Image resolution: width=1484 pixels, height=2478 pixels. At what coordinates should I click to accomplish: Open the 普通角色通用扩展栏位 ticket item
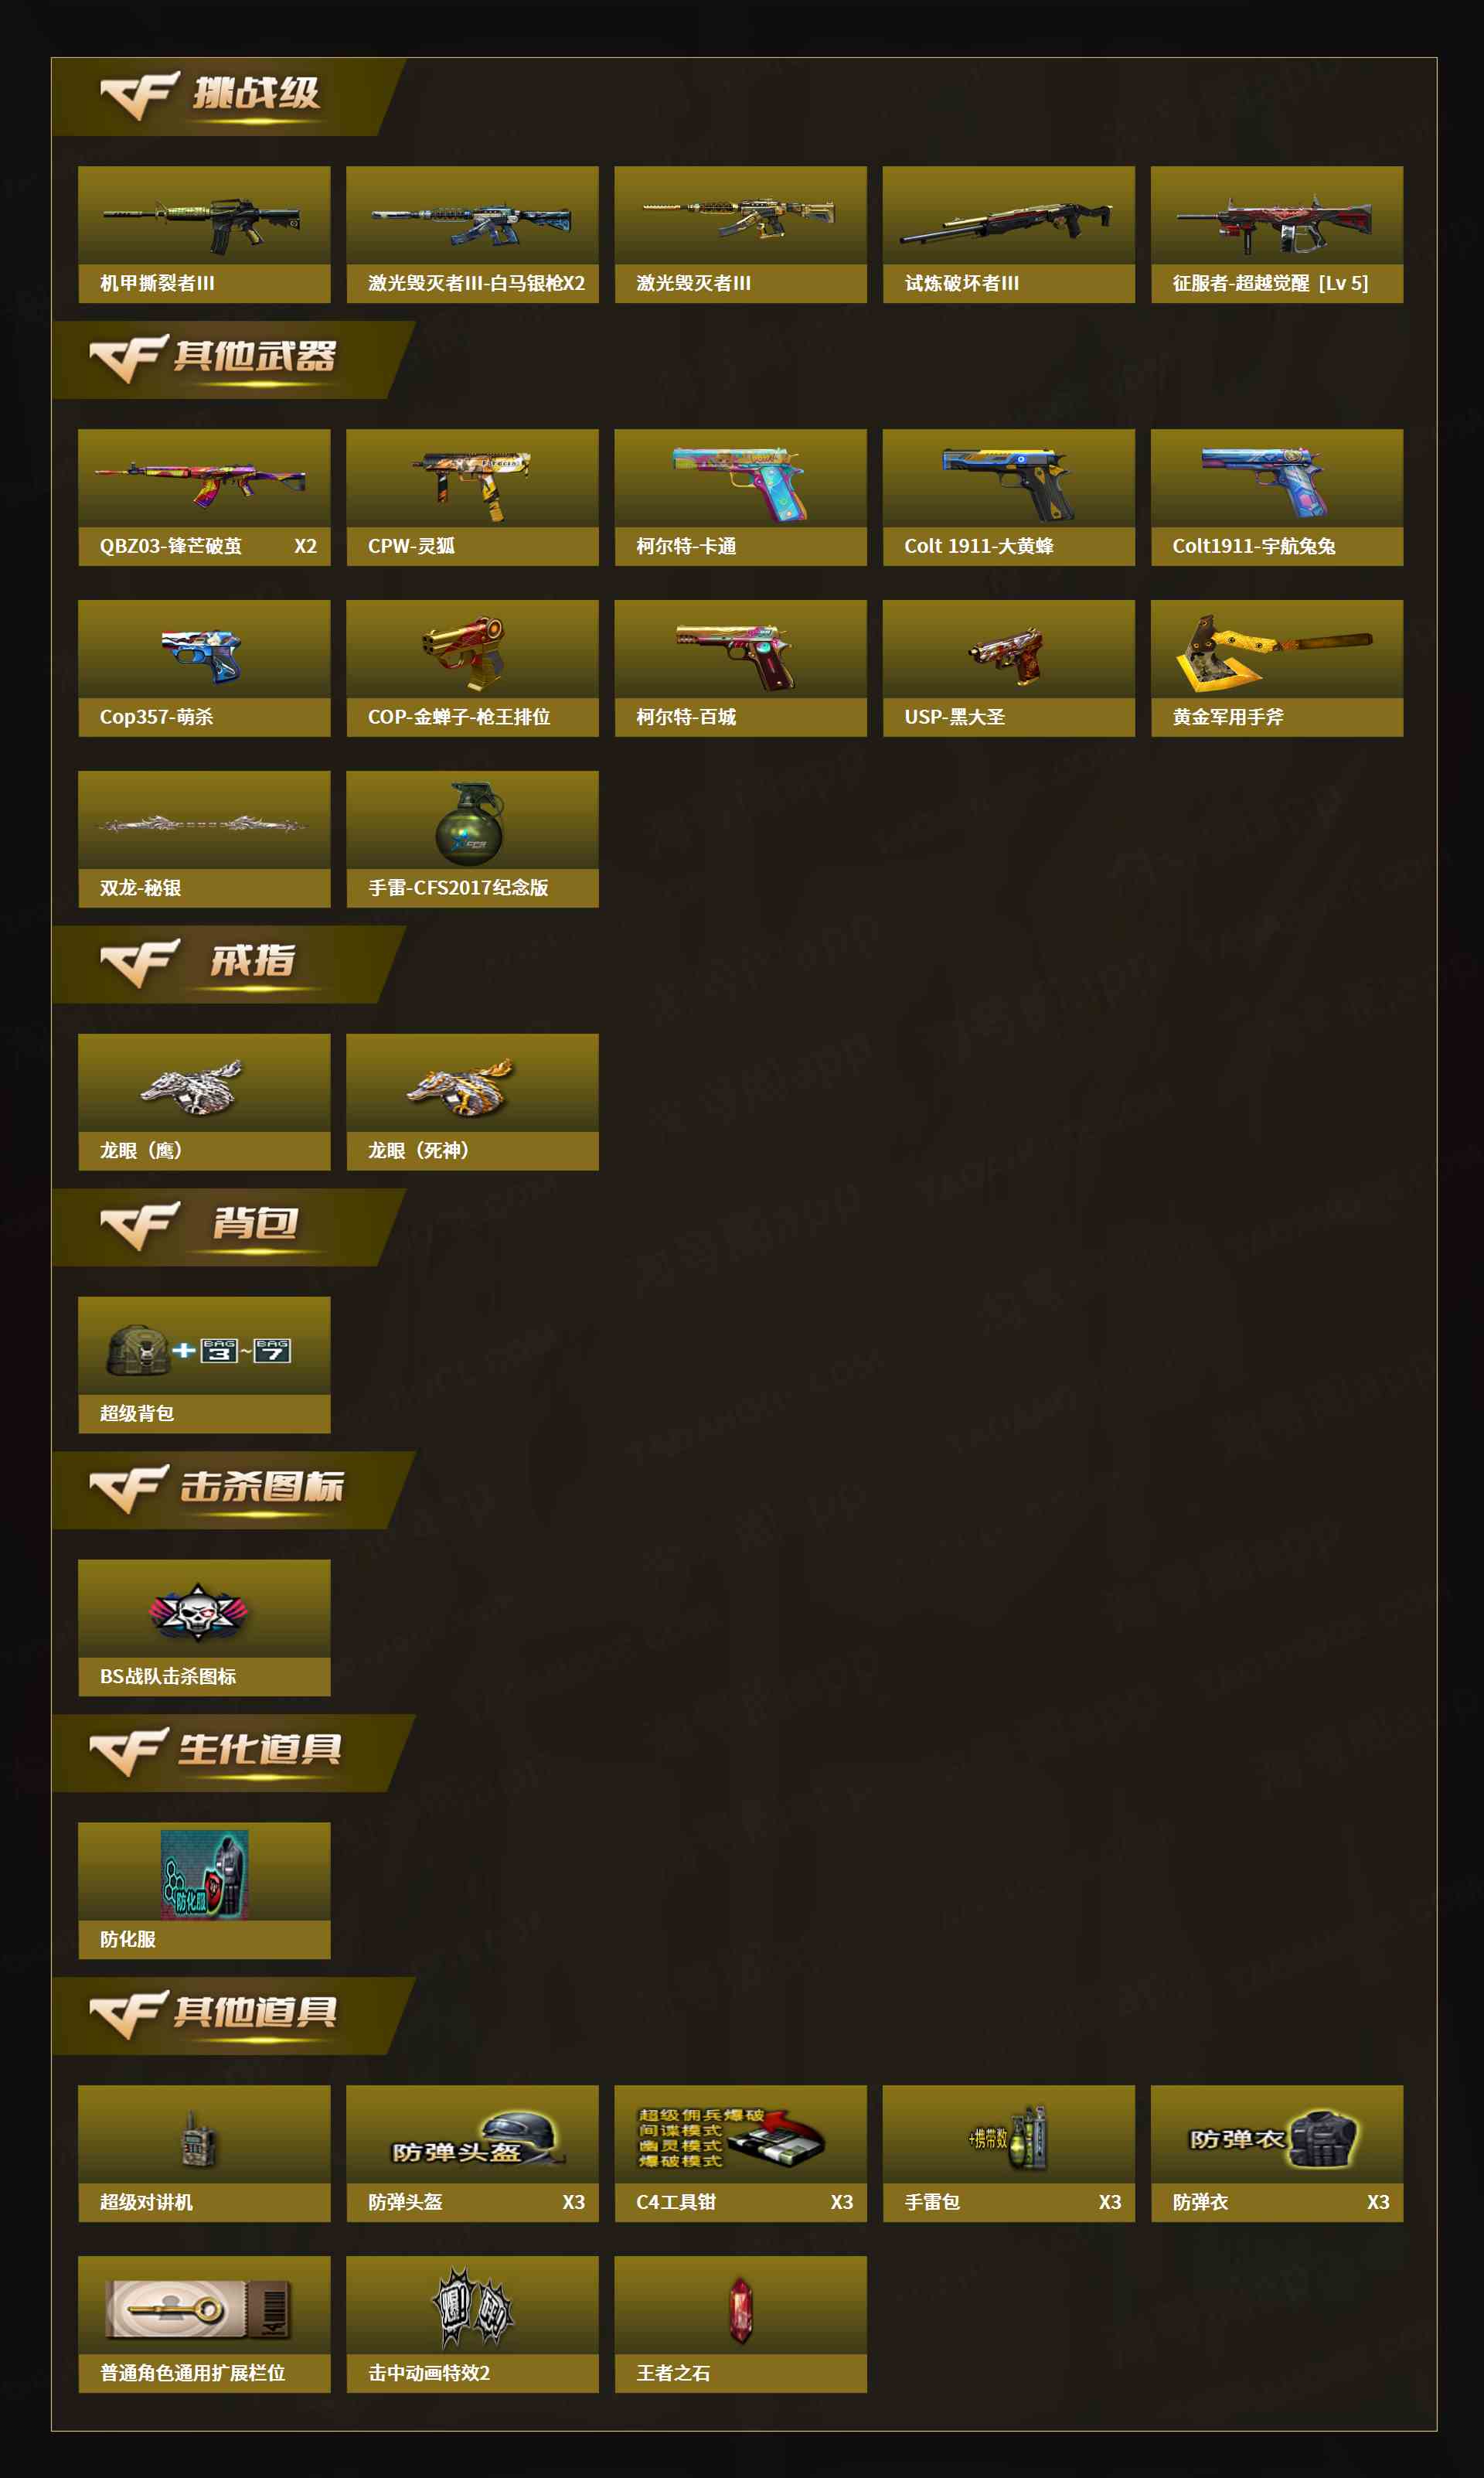coord(204,2324)
